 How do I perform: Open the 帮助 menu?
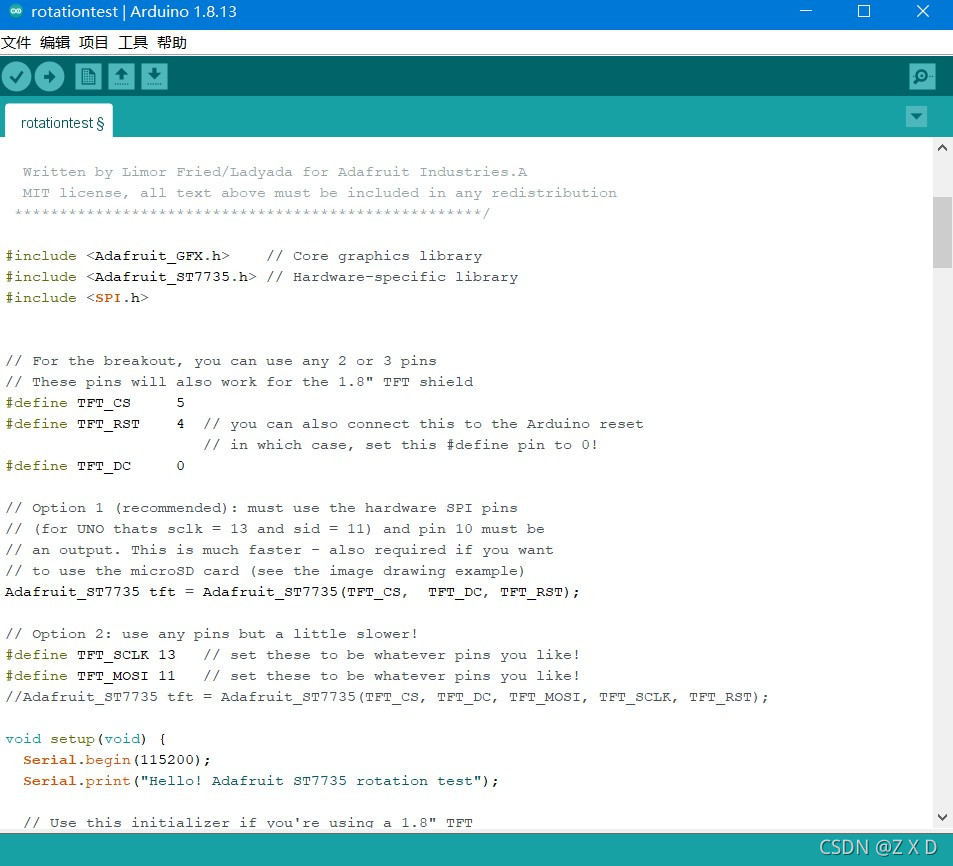[171, 43]
